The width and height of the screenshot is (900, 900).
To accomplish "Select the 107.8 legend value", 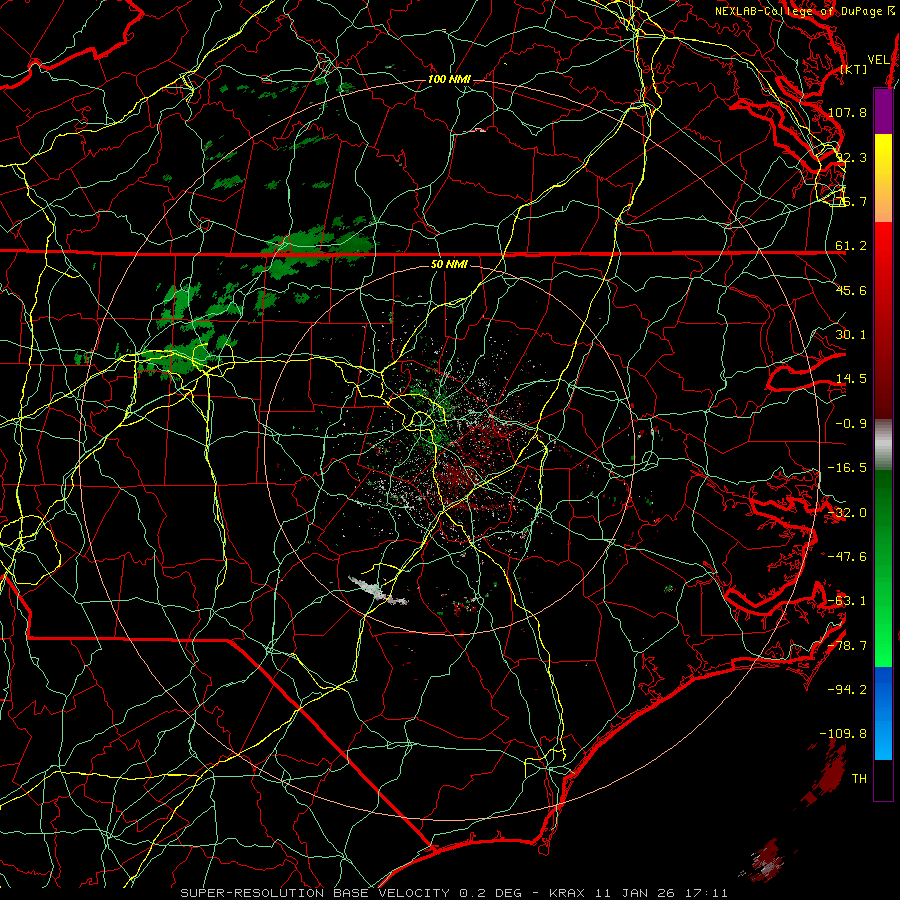I will coord(847,112).
